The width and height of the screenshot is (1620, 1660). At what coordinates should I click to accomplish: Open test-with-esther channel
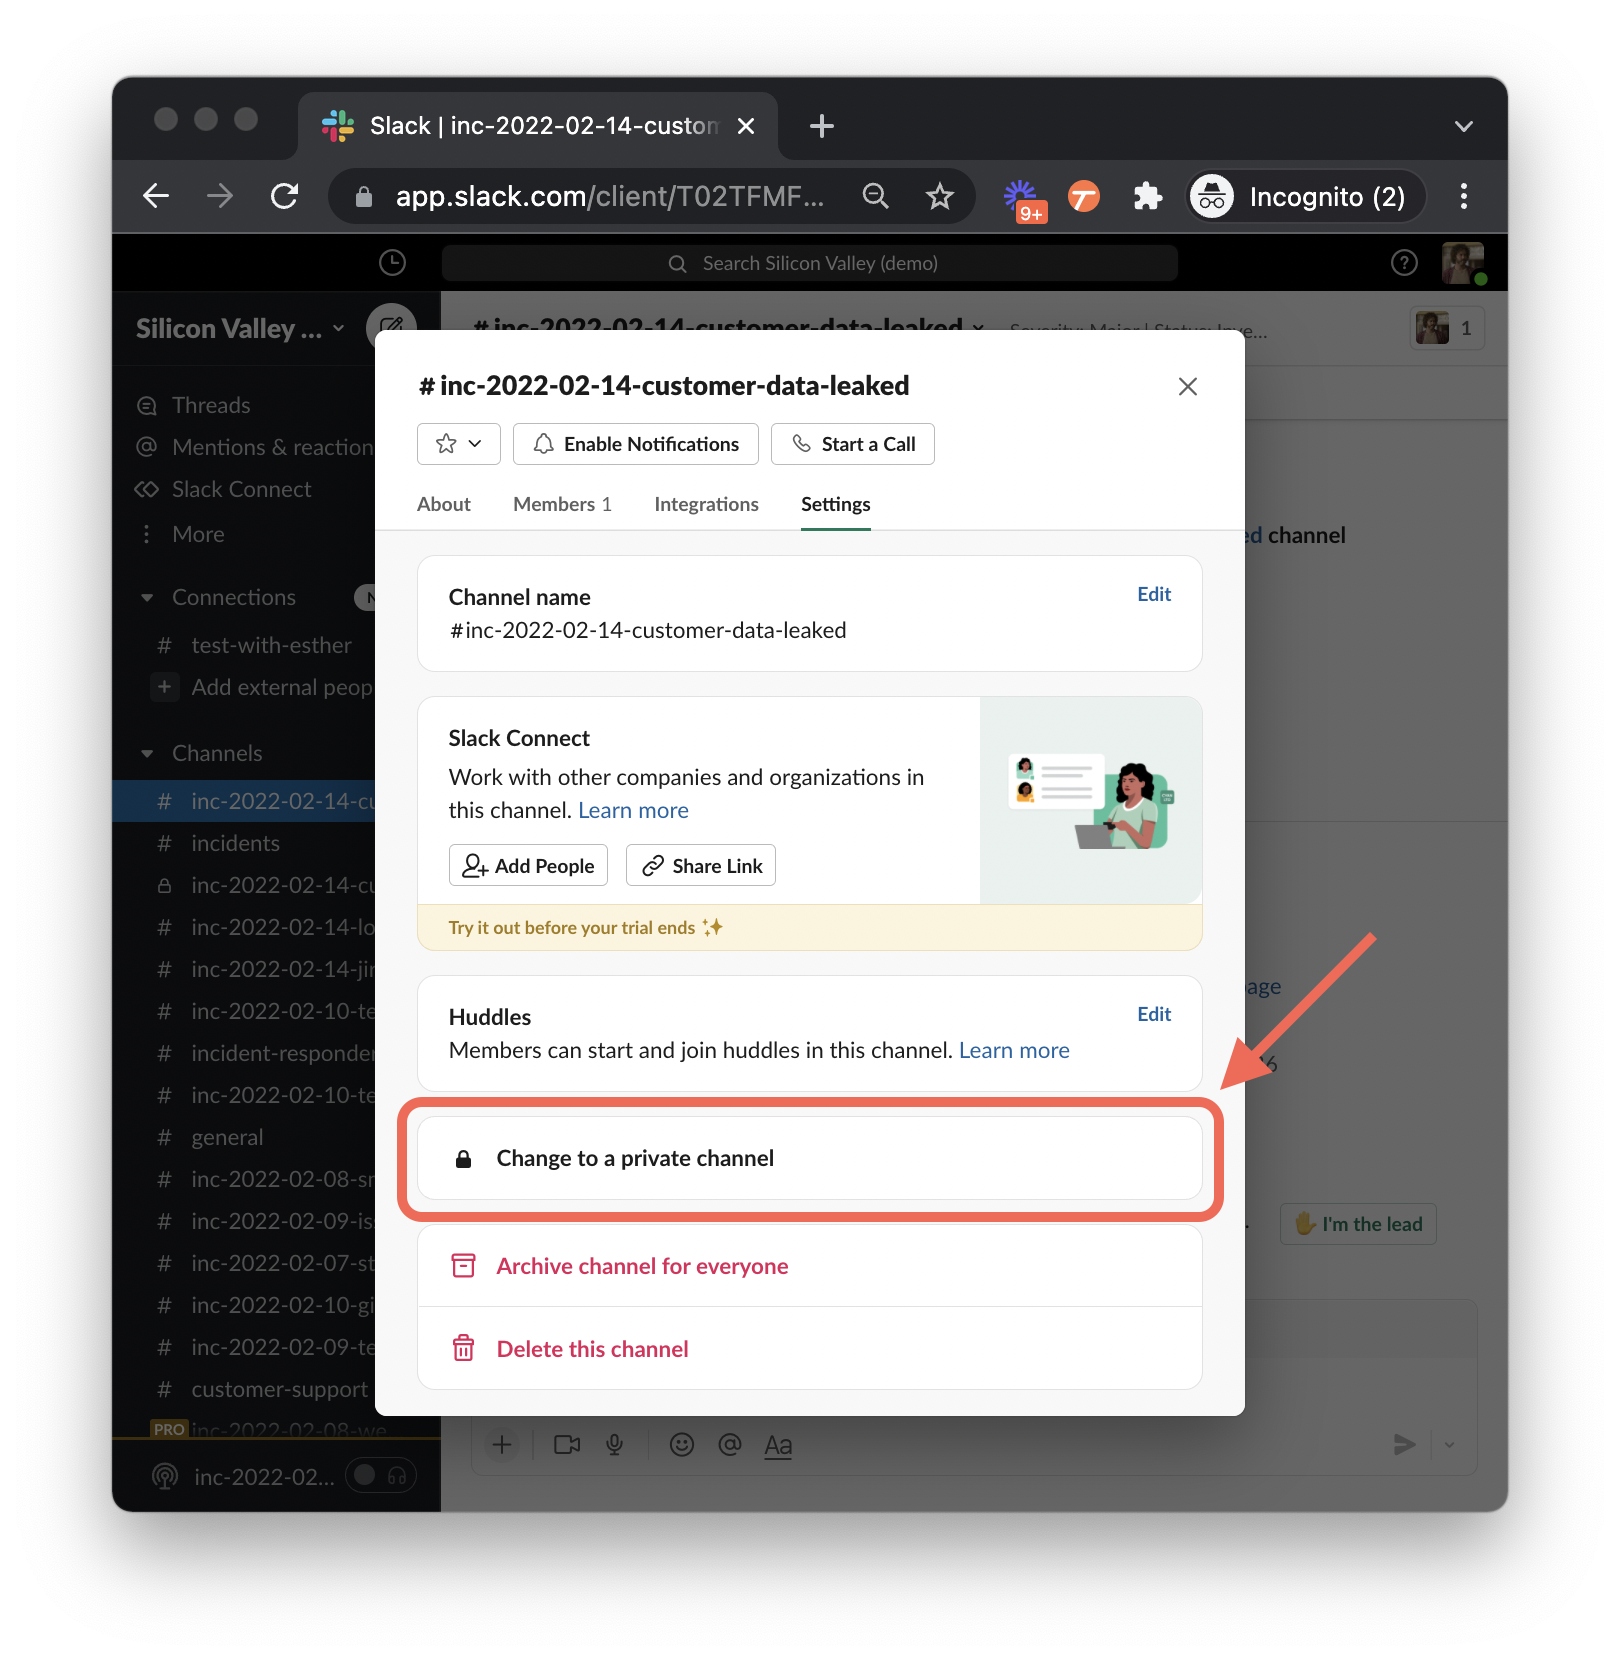(271, 645)
